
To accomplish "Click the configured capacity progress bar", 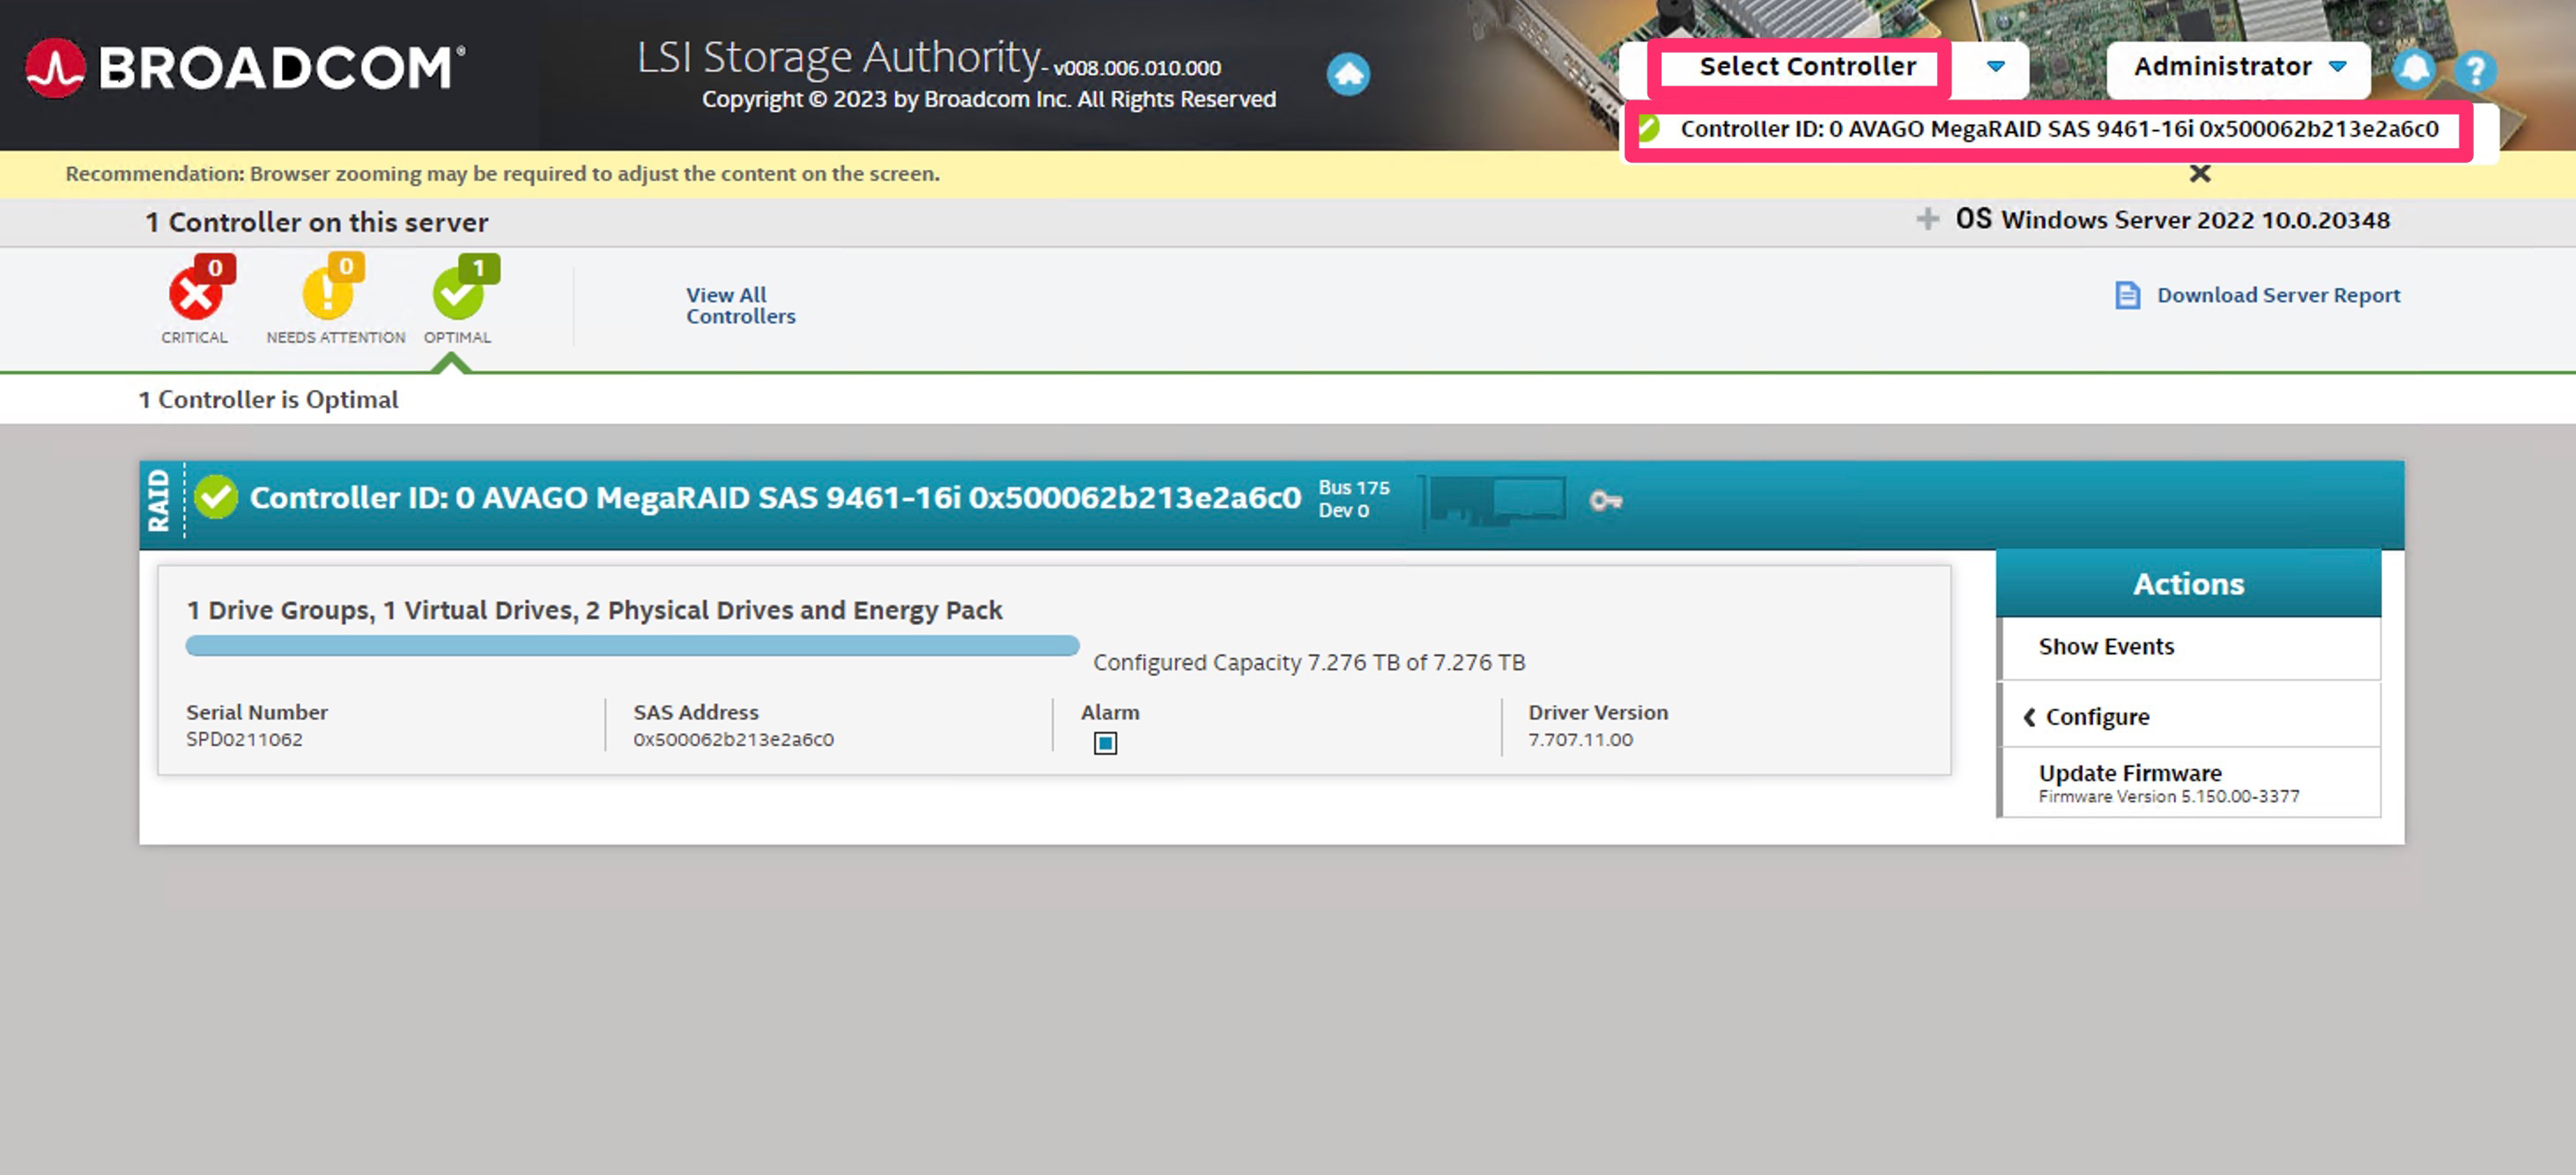I will (x=632, y=646).
